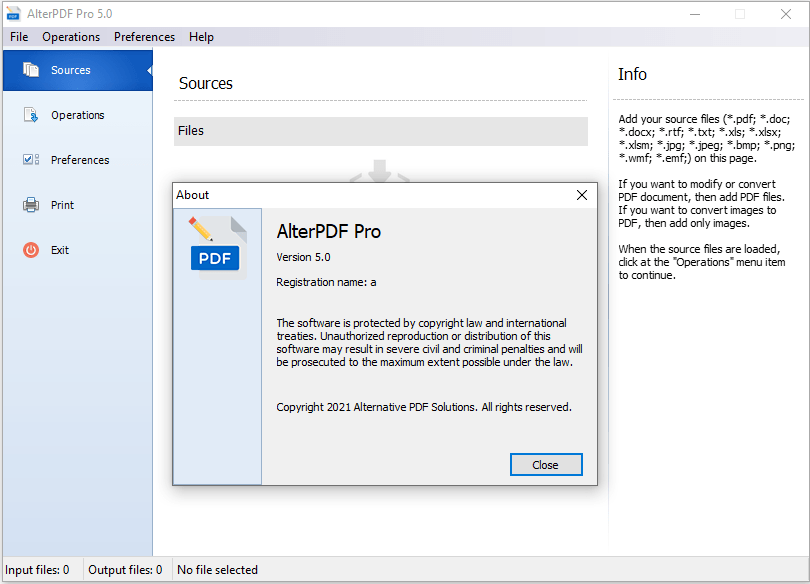Click the Exit sidebar label
Screen dimensions: 810x584
tap(60, 250)
